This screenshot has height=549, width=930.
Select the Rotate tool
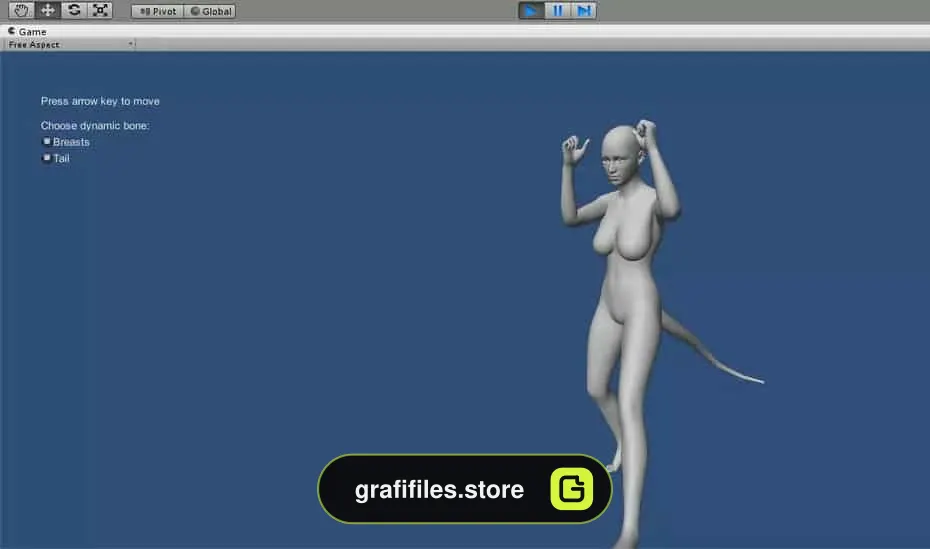[x=74, y=10]
